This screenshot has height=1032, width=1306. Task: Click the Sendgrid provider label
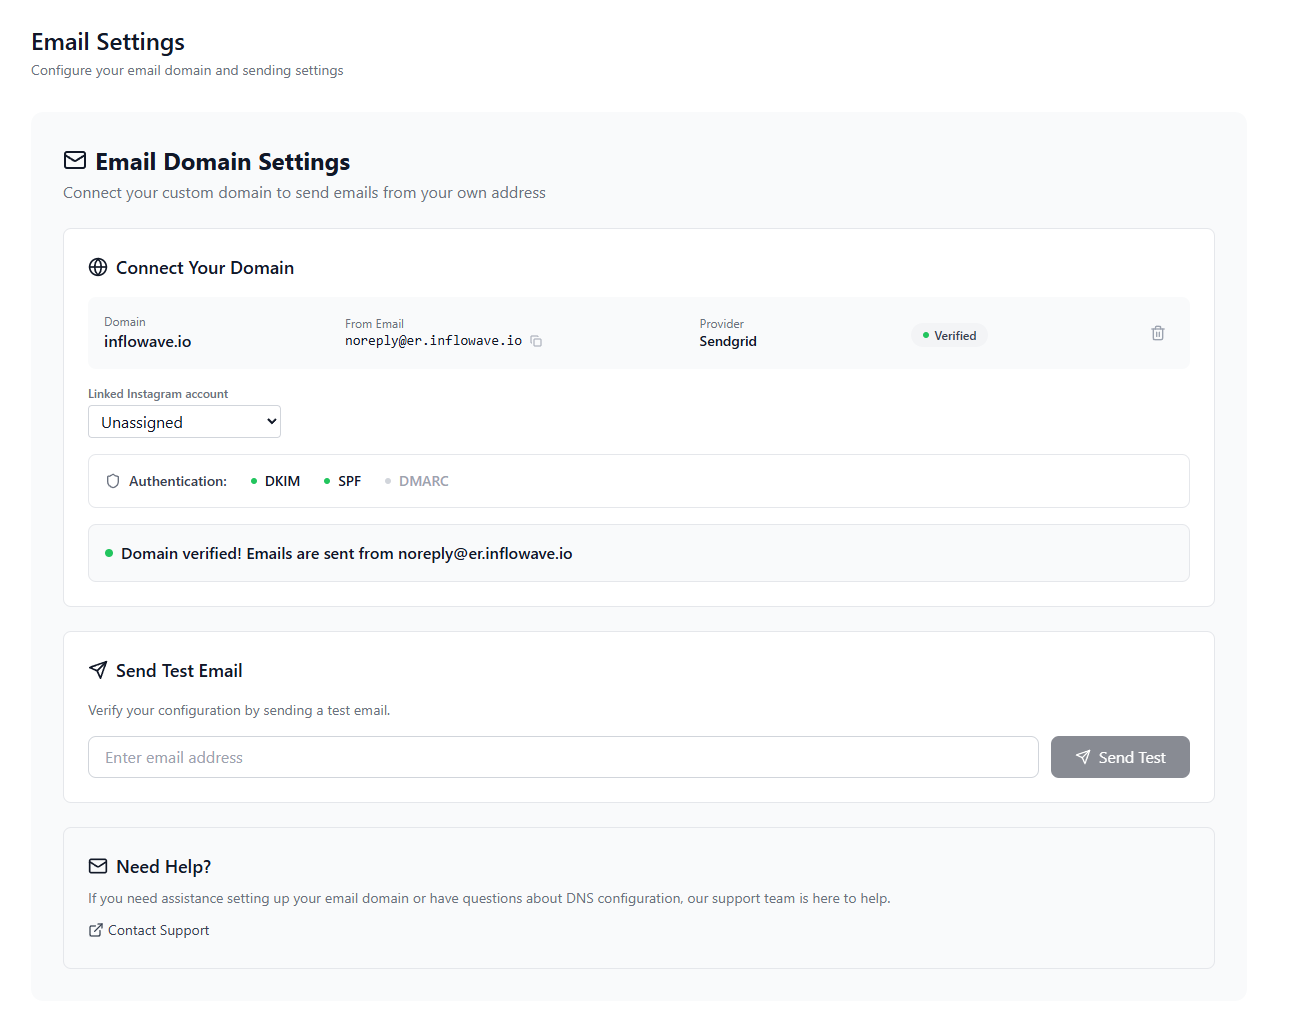[x=727, y=340]
